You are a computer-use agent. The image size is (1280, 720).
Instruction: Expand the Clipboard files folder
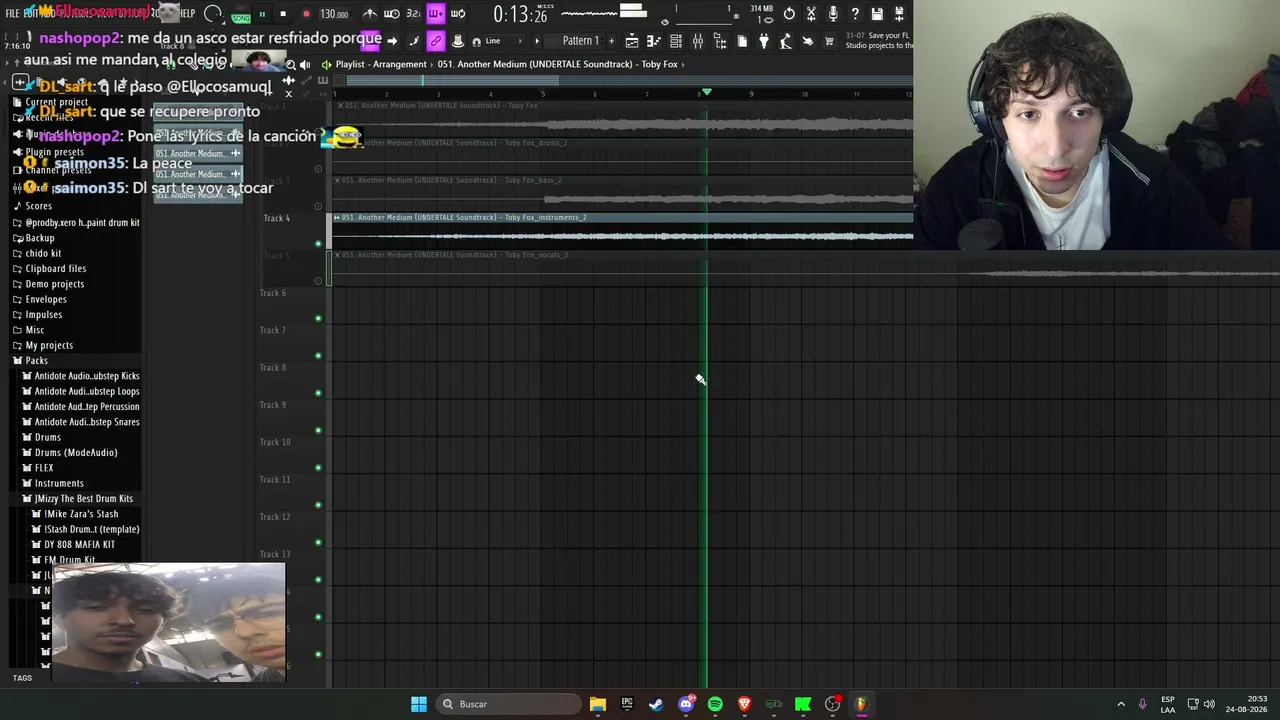56,268
